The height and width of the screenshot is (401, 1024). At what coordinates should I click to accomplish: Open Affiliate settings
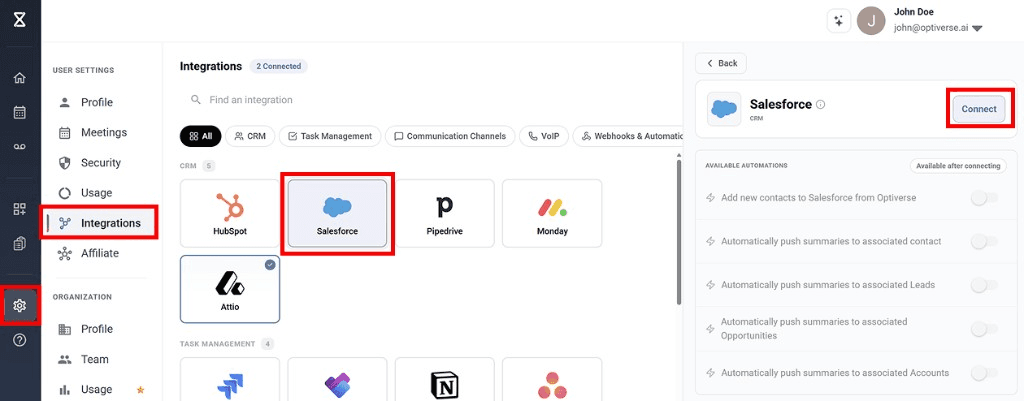[101, 253]
